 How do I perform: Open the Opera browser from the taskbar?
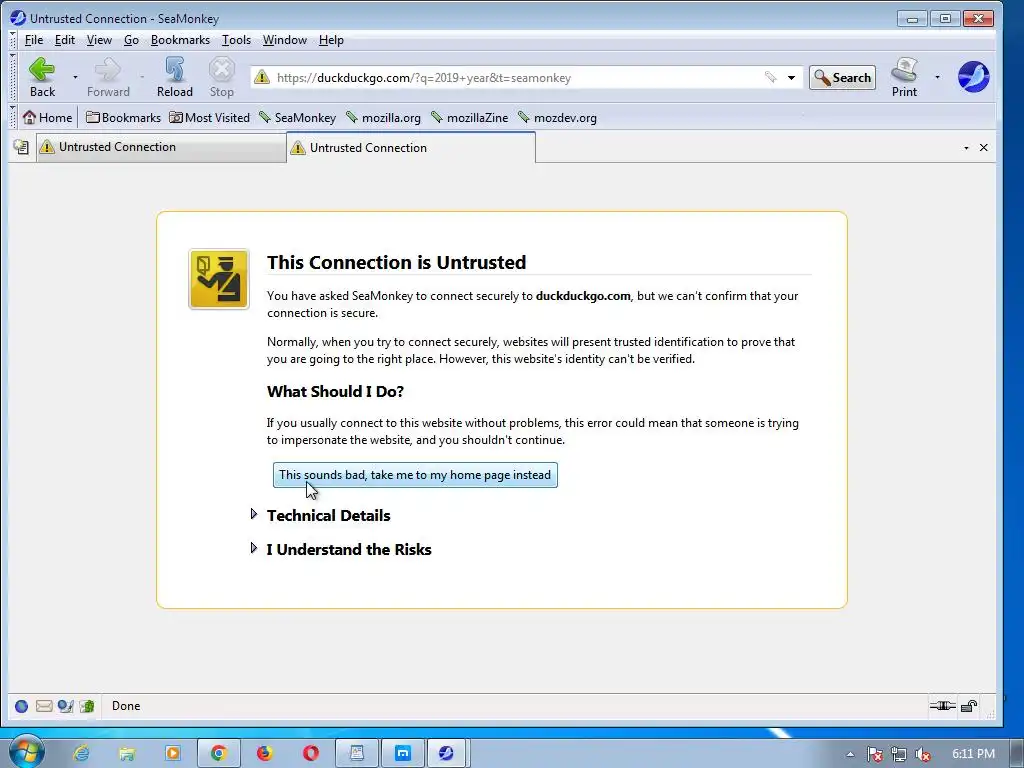310,753
